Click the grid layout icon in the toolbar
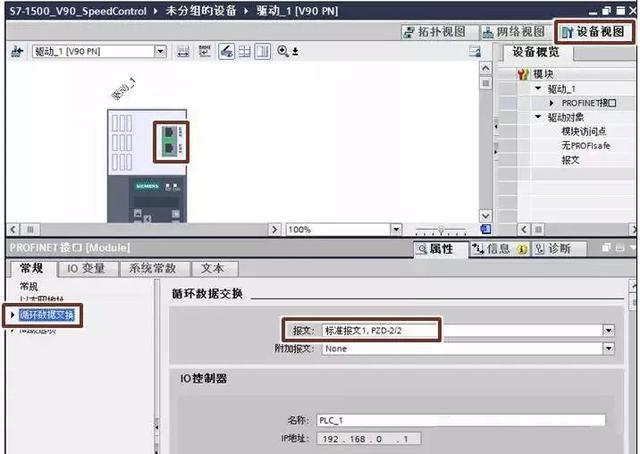The image size is (640, 454). tap(244, 51)
